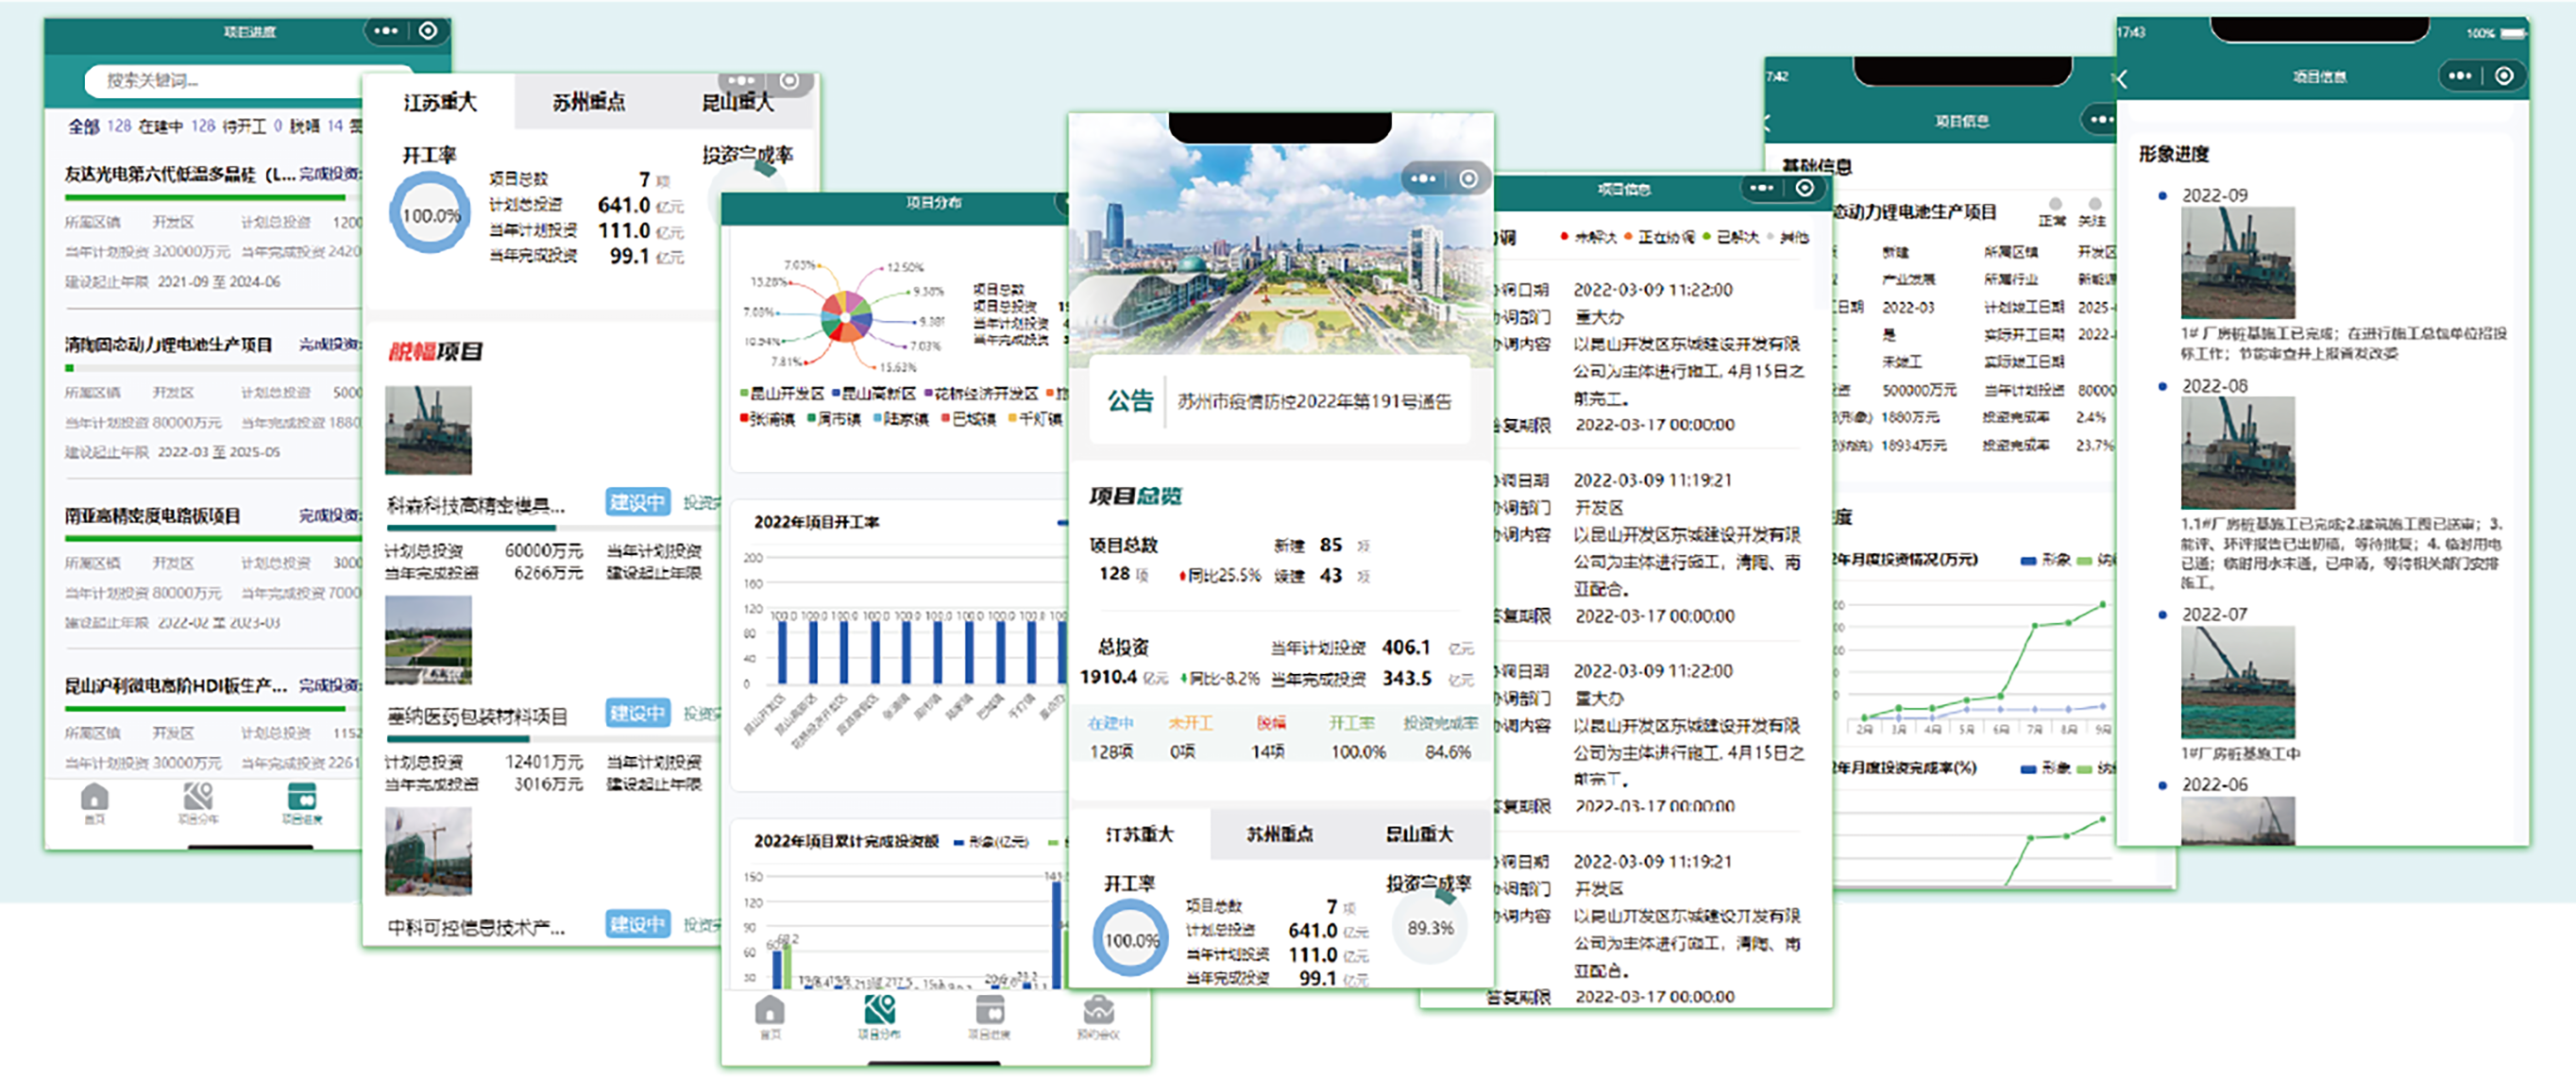2576x1078 pixels.
Task: Tap the target close icon on 项目进度 header
Action: pyautogui.click(x=428, y=31)
